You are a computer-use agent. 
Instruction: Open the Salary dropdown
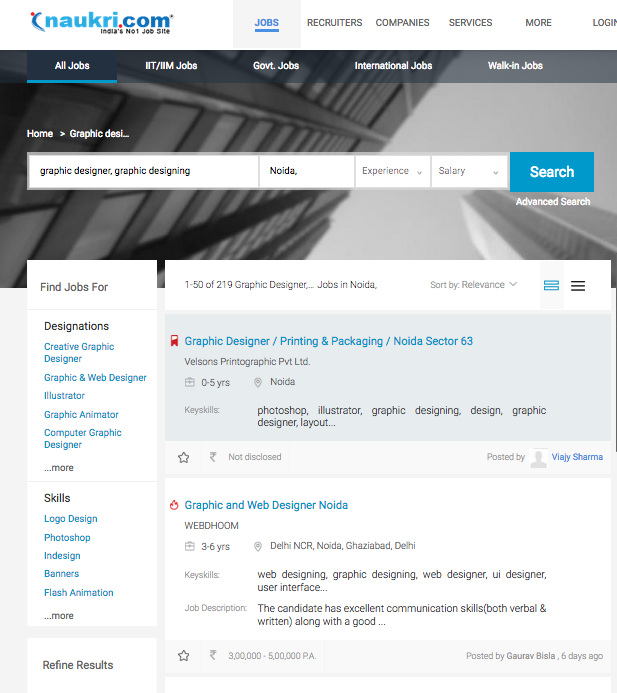click(x=469, y=171)
